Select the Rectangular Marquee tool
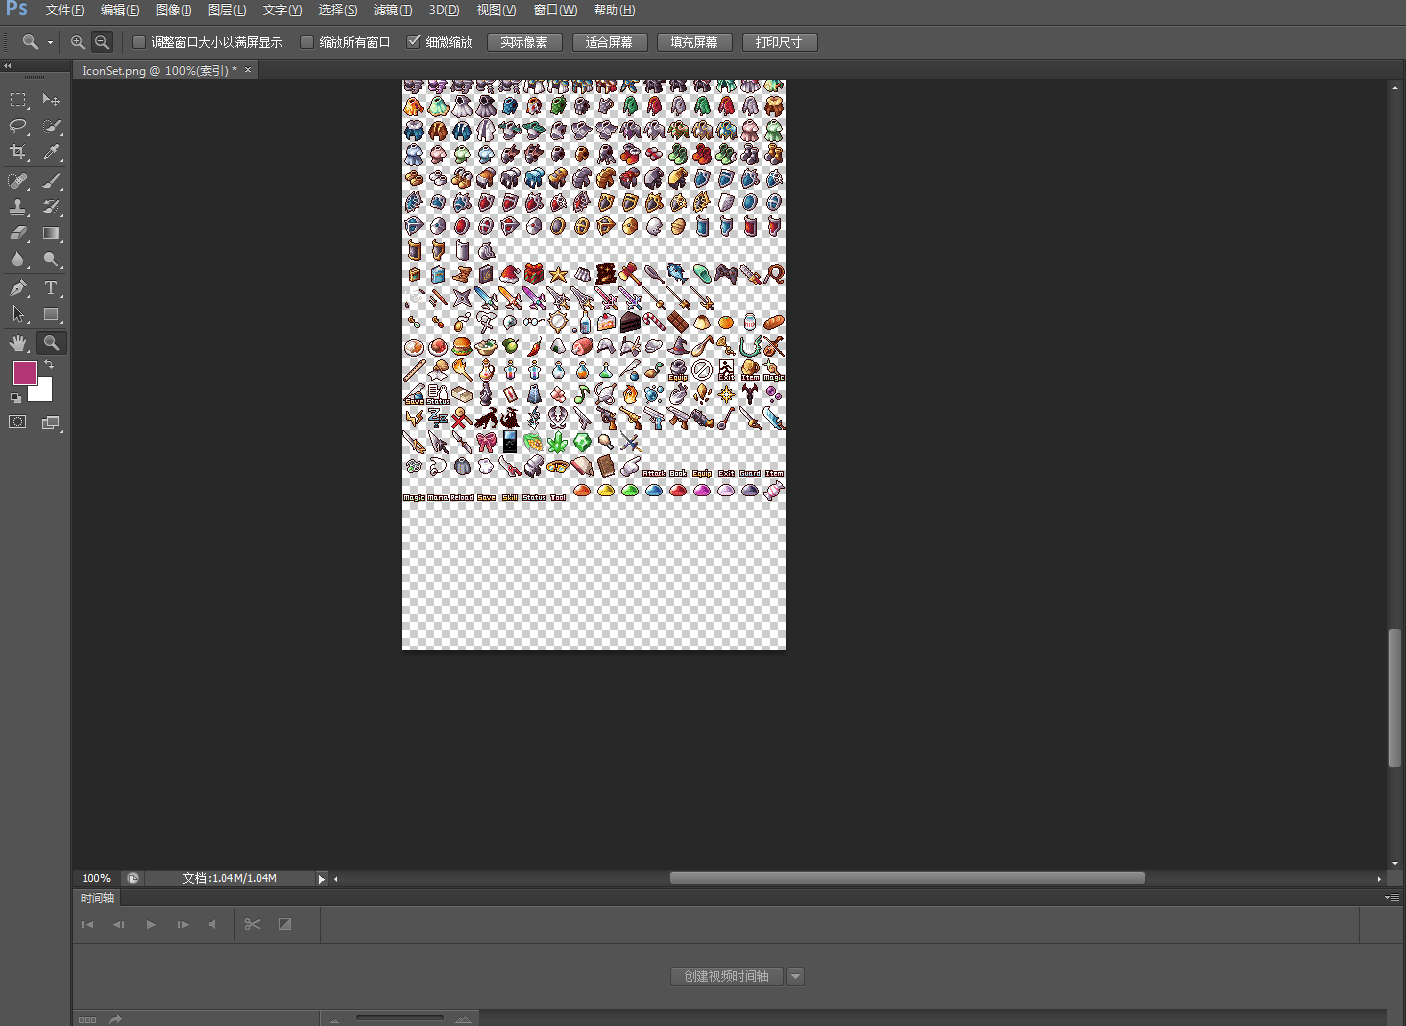This screenshot has height=1026, width=1406. 18,100
